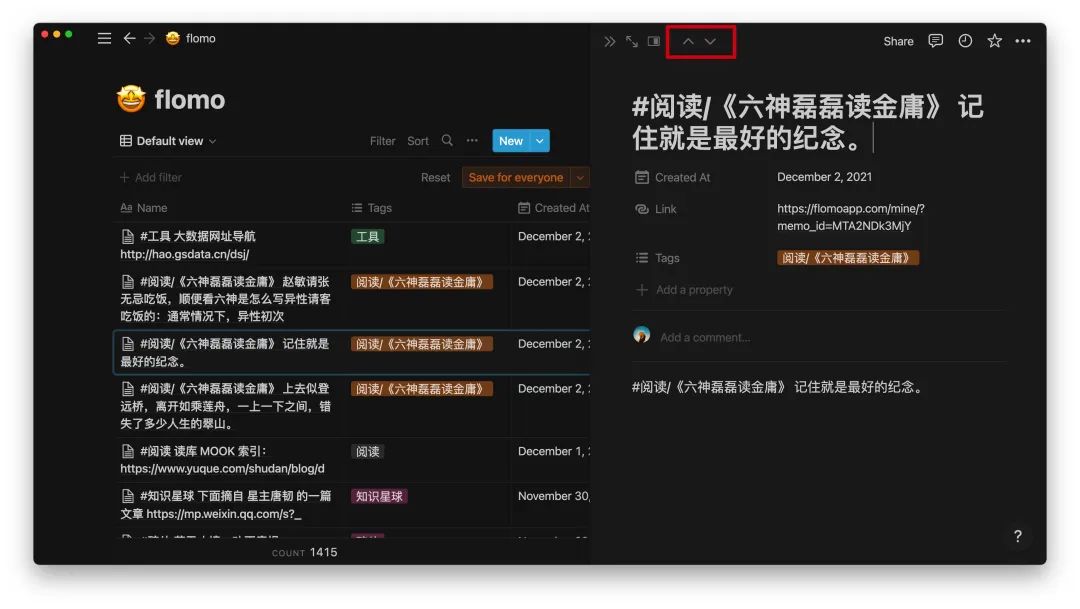1080x609 pixels.
Task: Open the Filter menu
Action: 382,141
